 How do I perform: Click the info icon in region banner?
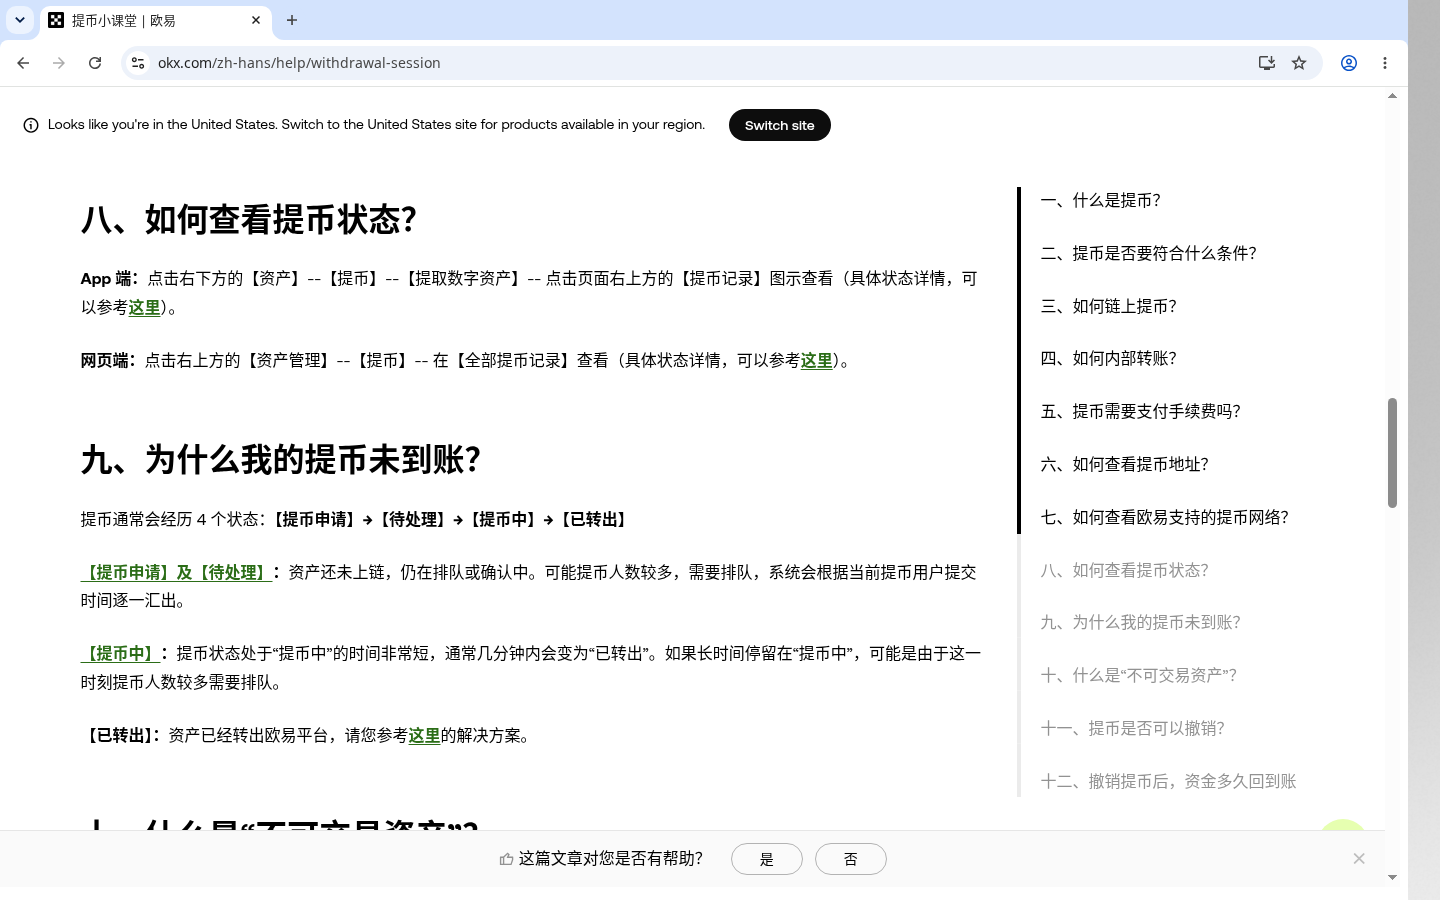click(31, 125)
